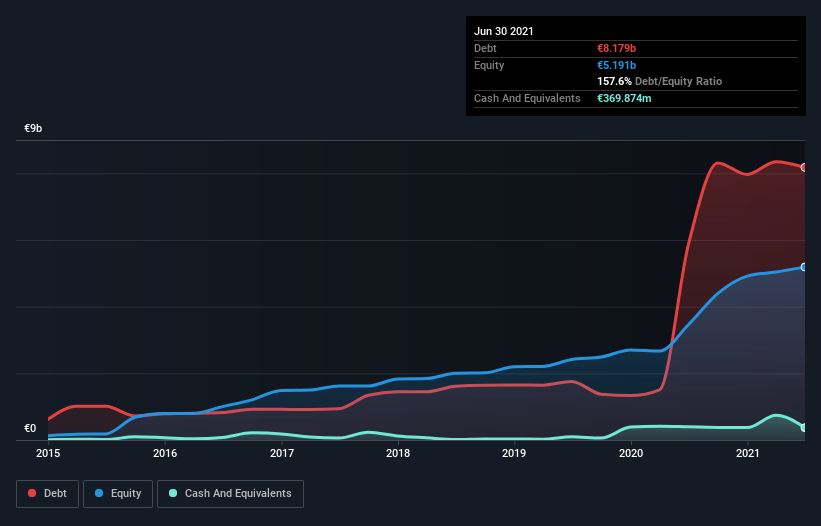Select the red Debt end-point marker
Screen dimensions: 821x526
pos(804,167)
